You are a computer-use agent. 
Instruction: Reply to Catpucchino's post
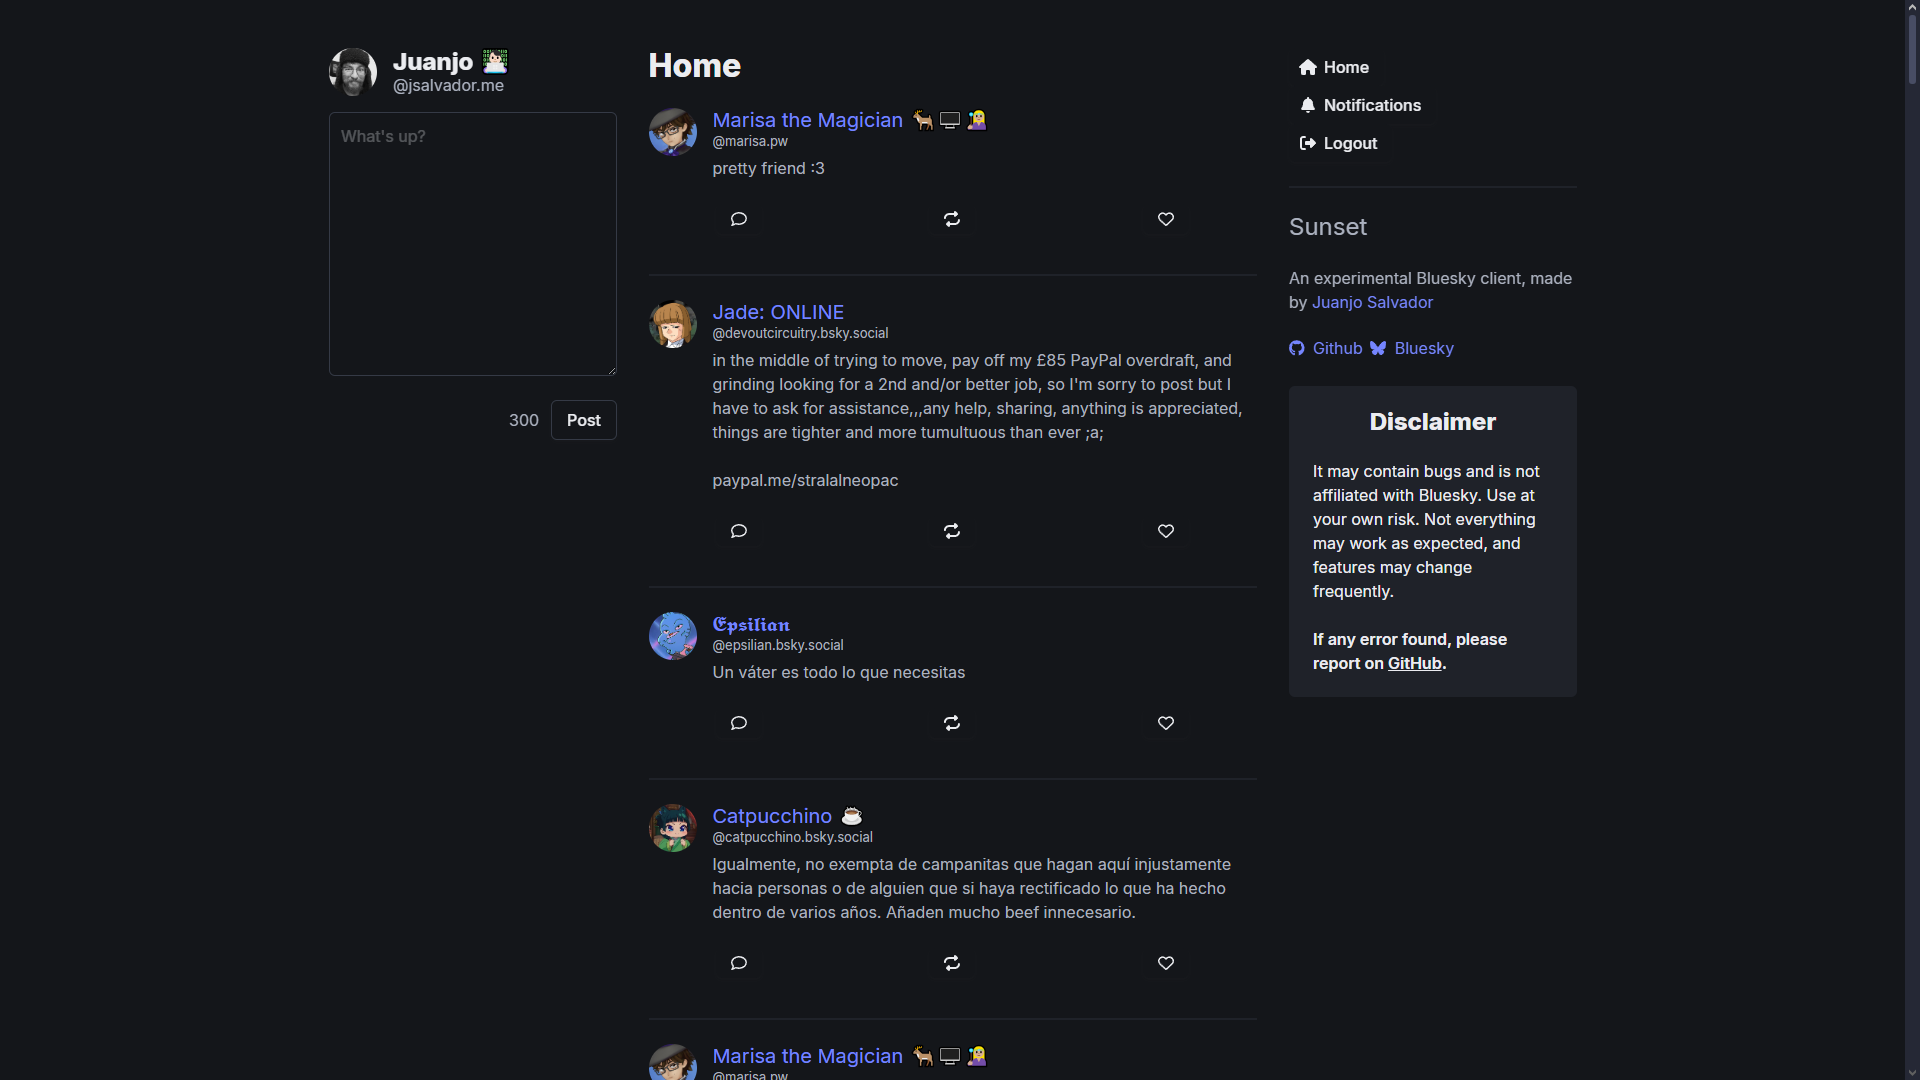pos(739,963)
